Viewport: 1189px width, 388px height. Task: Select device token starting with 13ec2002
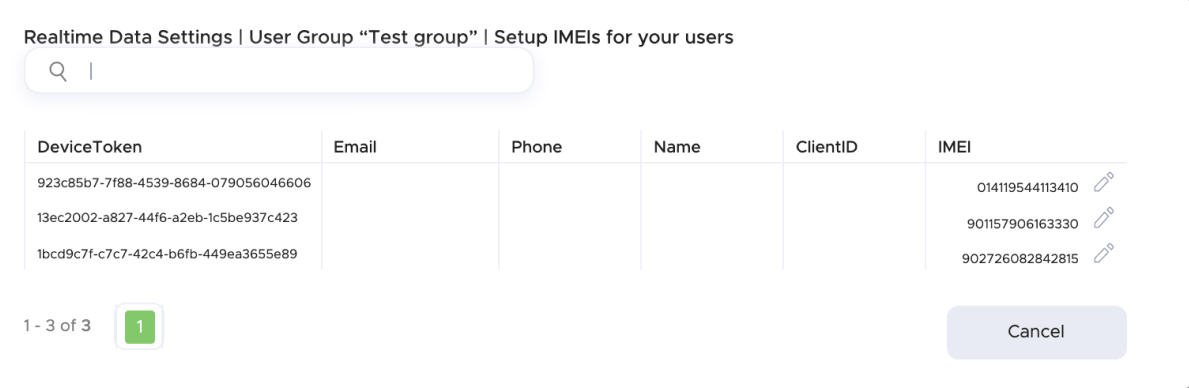point(167,217)
